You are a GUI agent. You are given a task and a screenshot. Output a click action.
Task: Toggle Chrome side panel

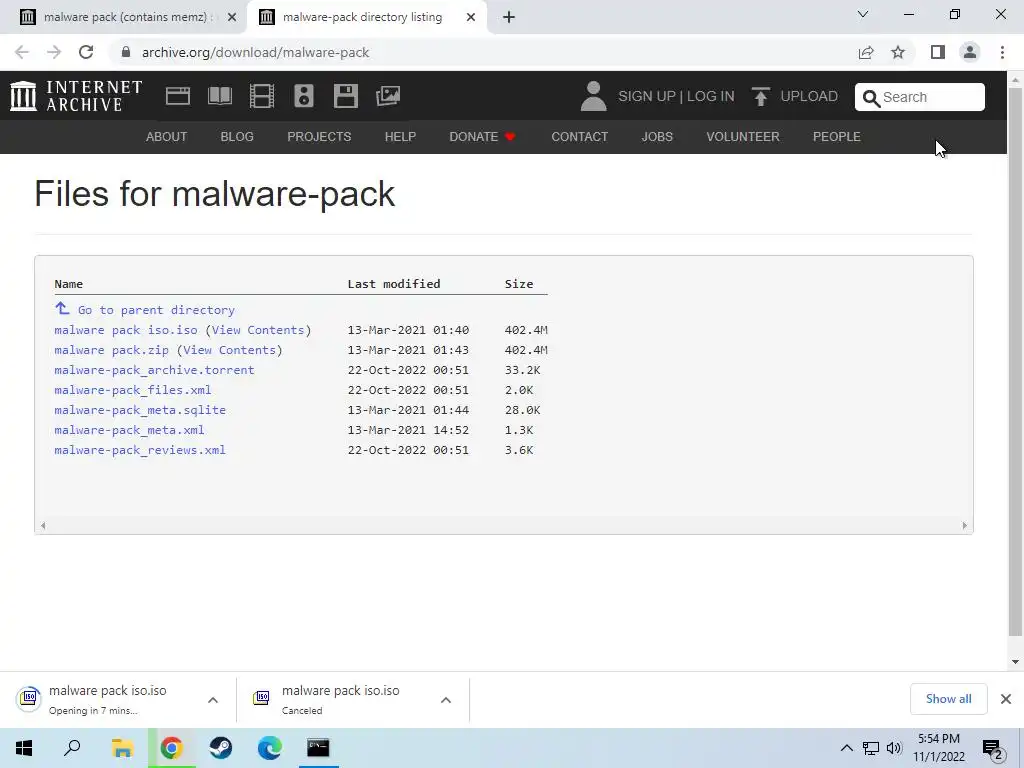(x=938, y=52)
